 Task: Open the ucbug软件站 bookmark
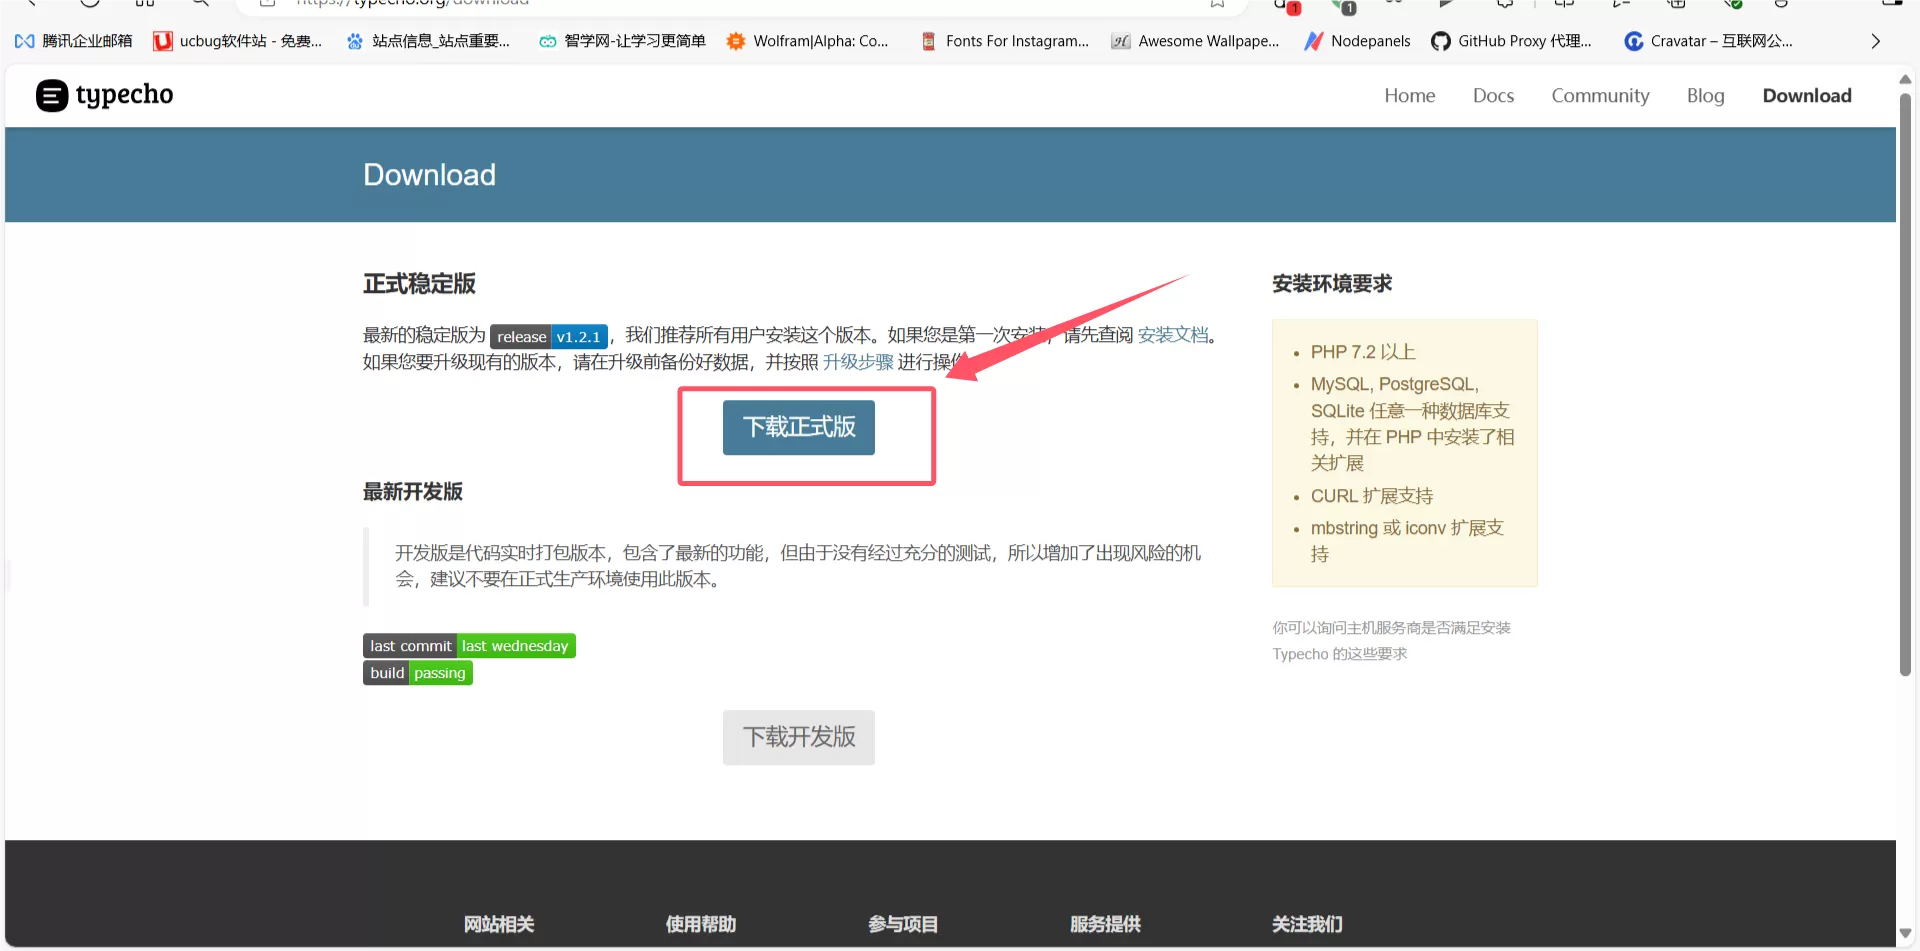point(238,41)
